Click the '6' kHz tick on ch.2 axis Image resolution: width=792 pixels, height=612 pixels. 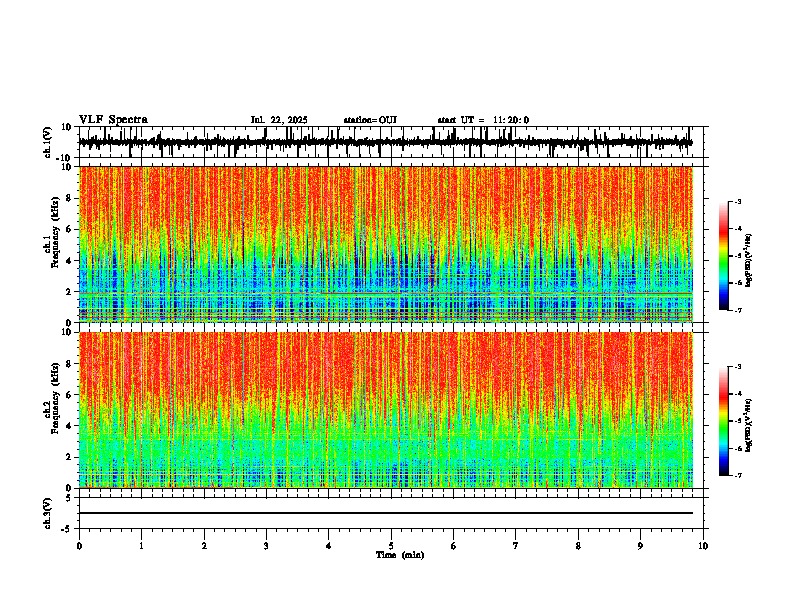70,395
